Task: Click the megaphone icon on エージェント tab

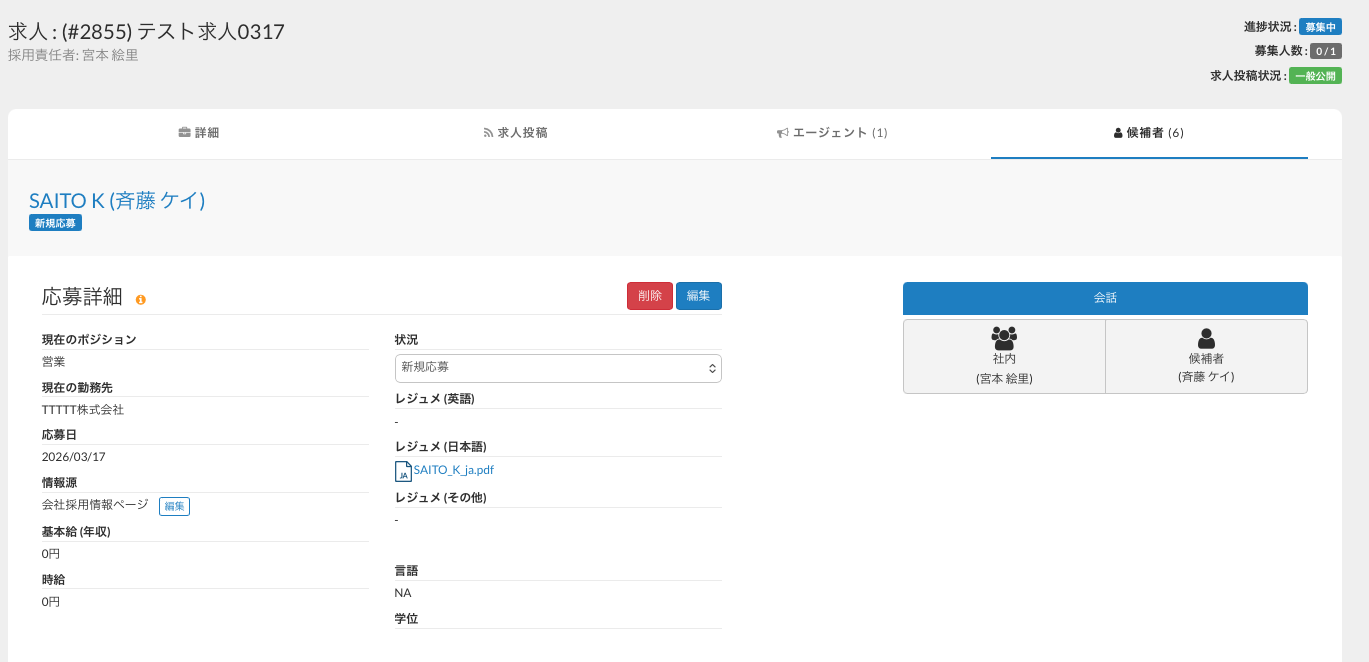Action: coord(783,133)
